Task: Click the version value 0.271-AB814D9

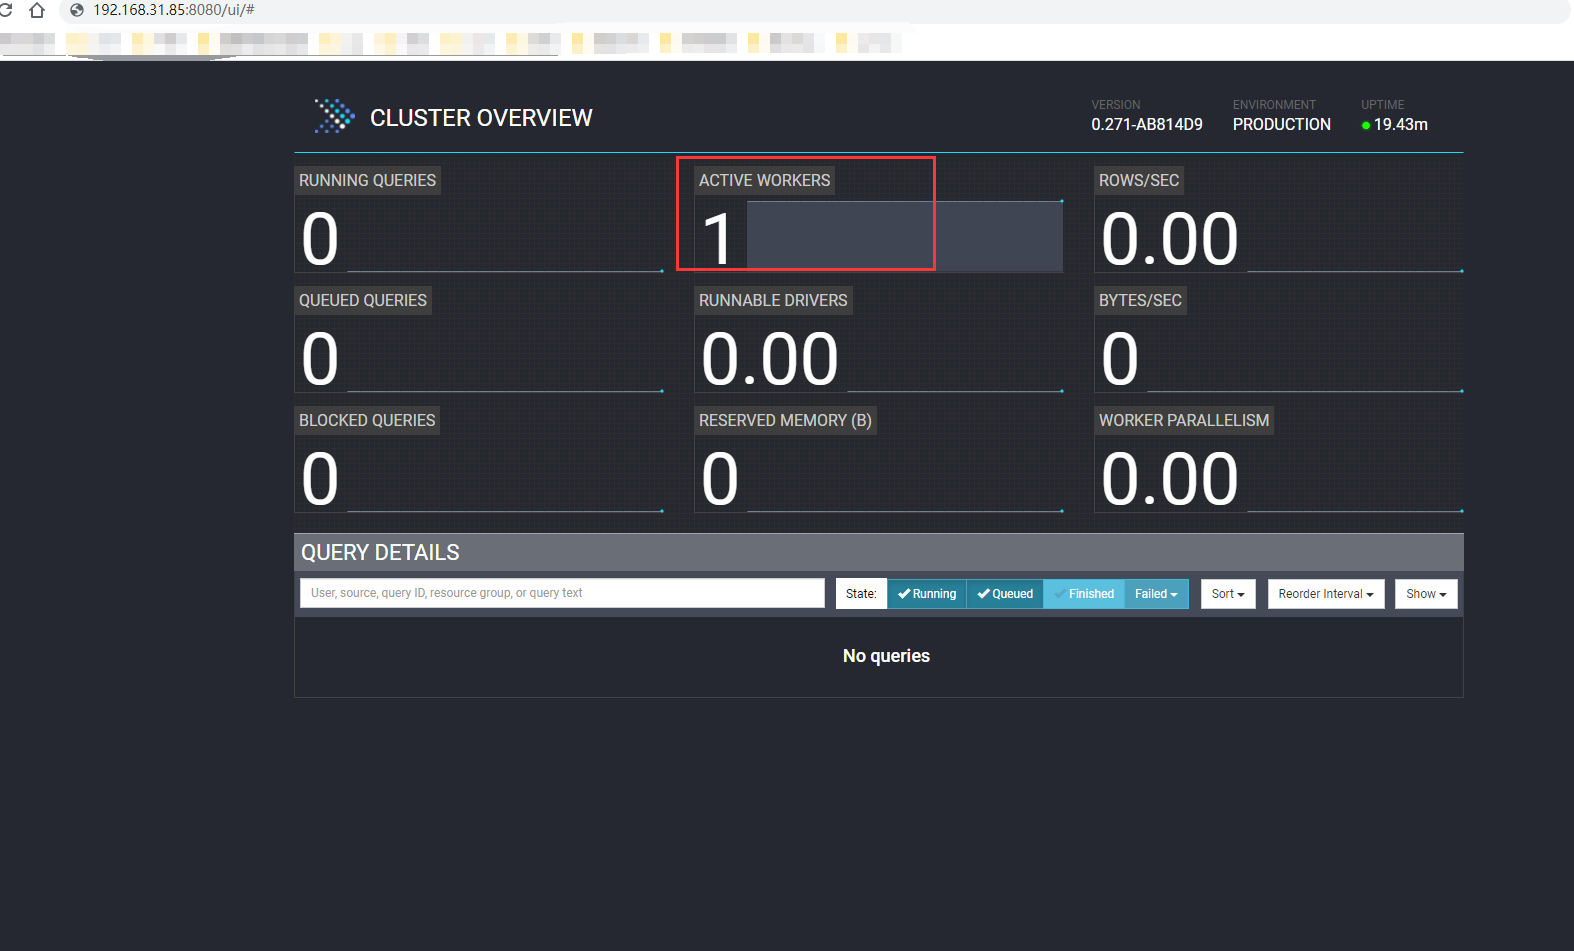Action: (1147, 125)
